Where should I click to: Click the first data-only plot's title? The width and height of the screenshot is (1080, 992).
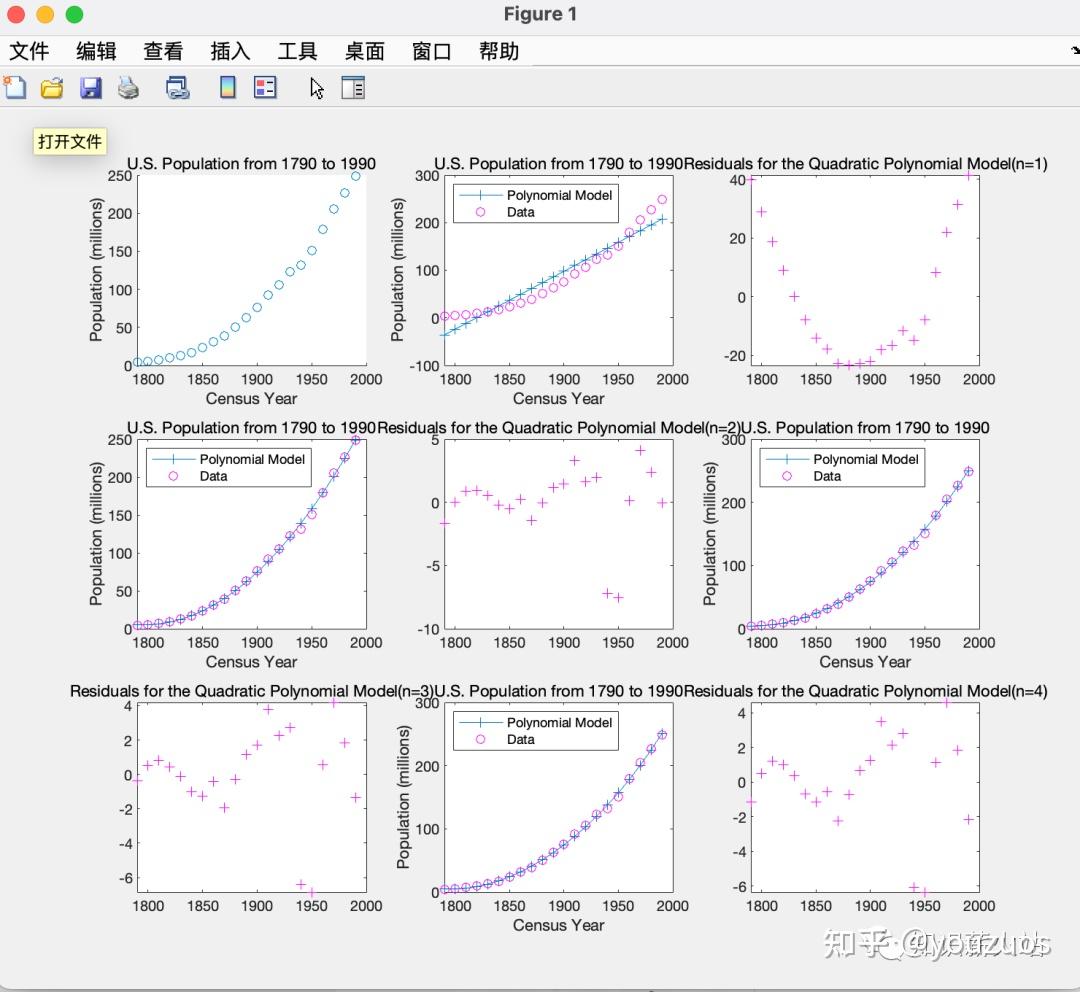click(251, 164)
